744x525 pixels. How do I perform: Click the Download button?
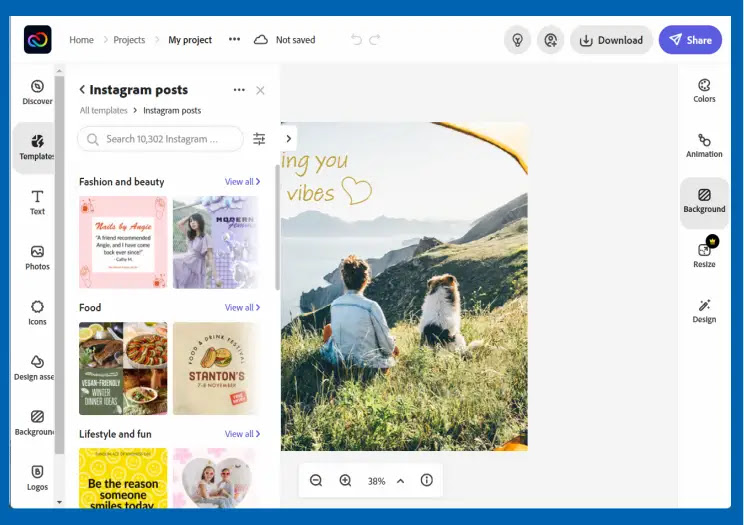611,40
